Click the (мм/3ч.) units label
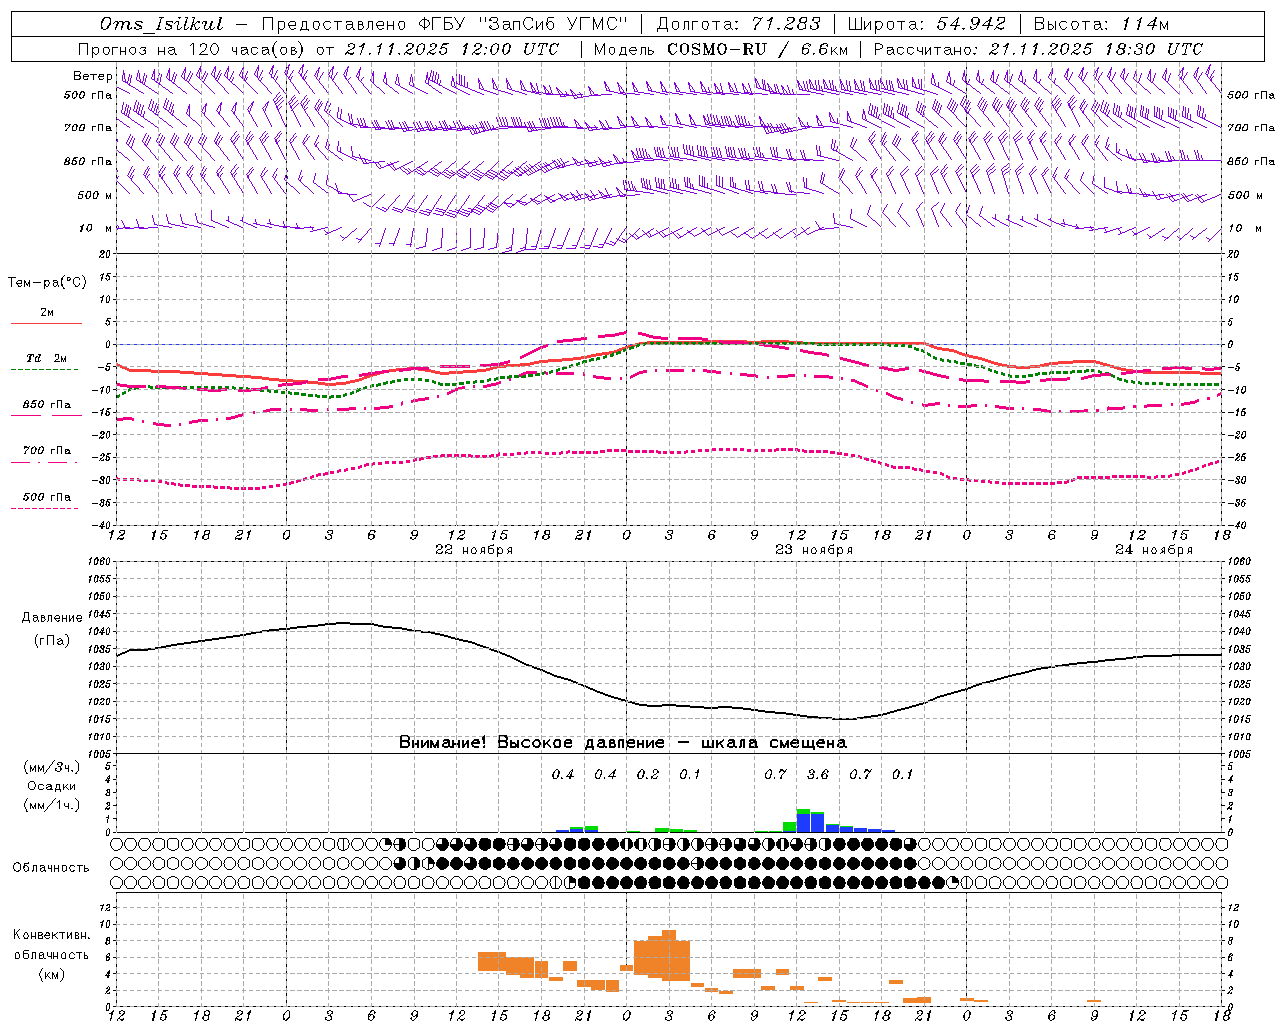The height and width of the screenshot is (1024, 1280). click(x=52, y=768)
